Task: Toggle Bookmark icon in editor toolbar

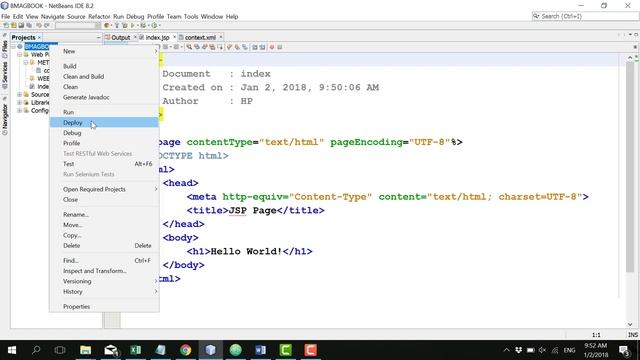Action: point(244,47)
